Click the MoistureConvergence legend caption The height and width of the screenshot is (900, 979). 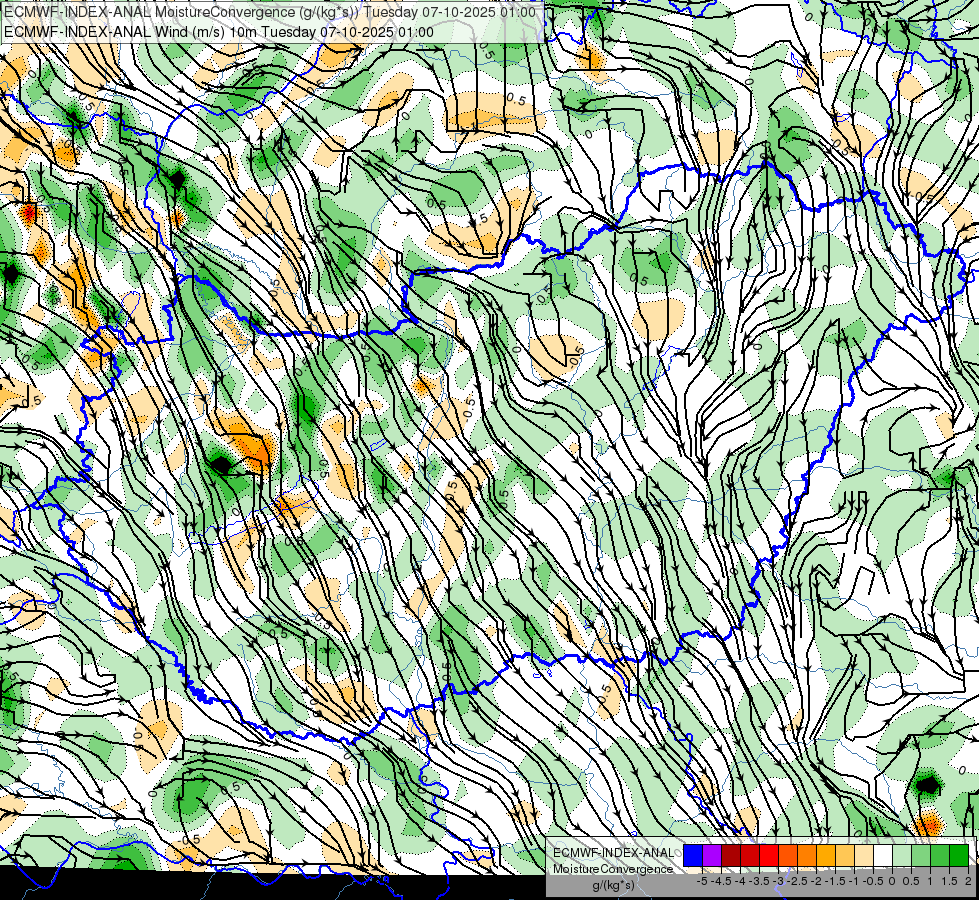pos(613,869)
